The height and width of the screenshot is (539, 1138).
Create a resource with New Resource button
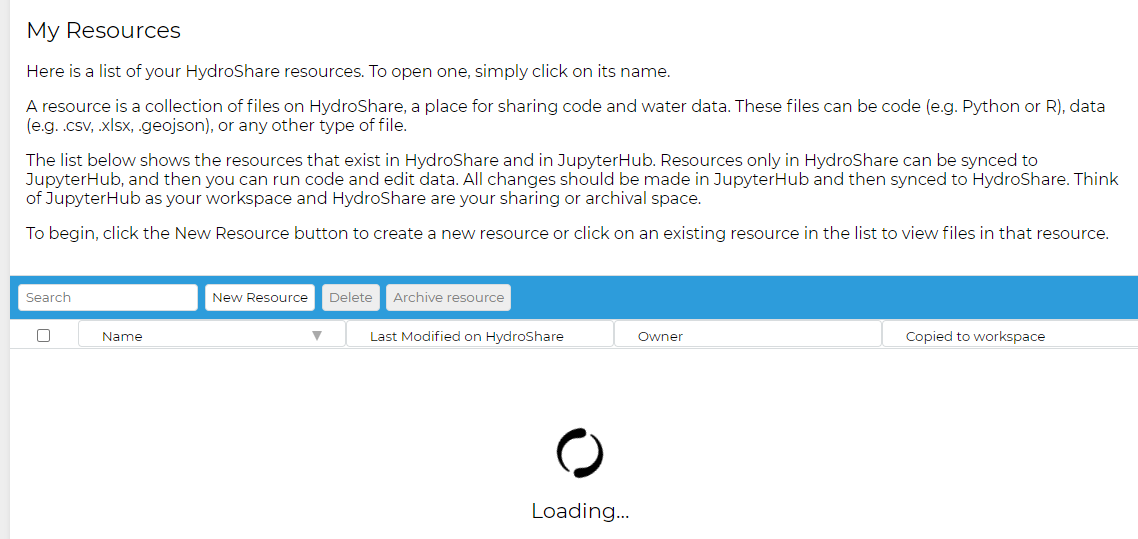tap(260, 297)
